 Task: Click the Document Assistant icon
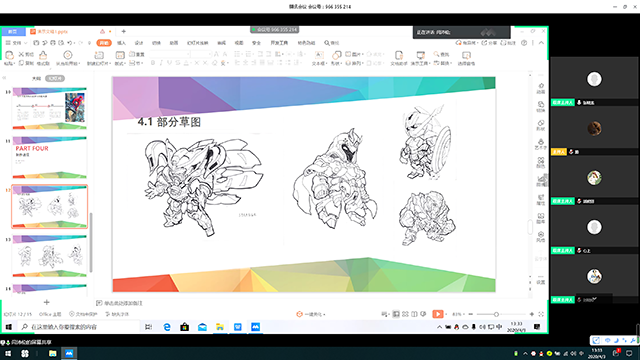click(399, 55)
